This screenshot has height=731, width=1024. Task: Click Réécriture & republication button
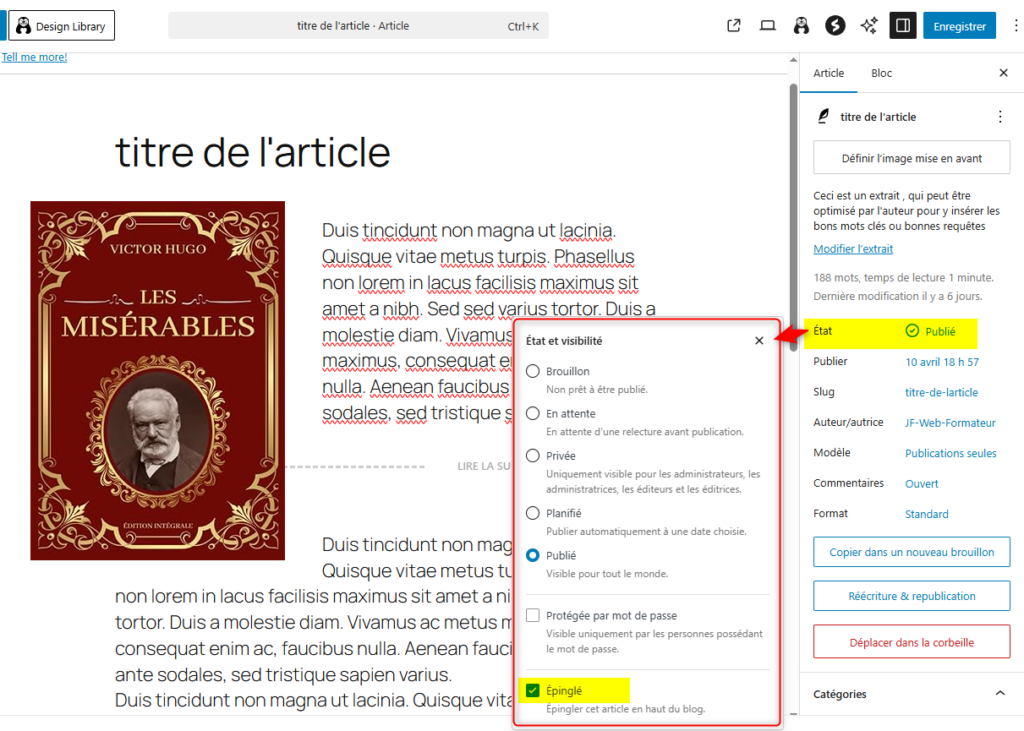pos(912,596)
